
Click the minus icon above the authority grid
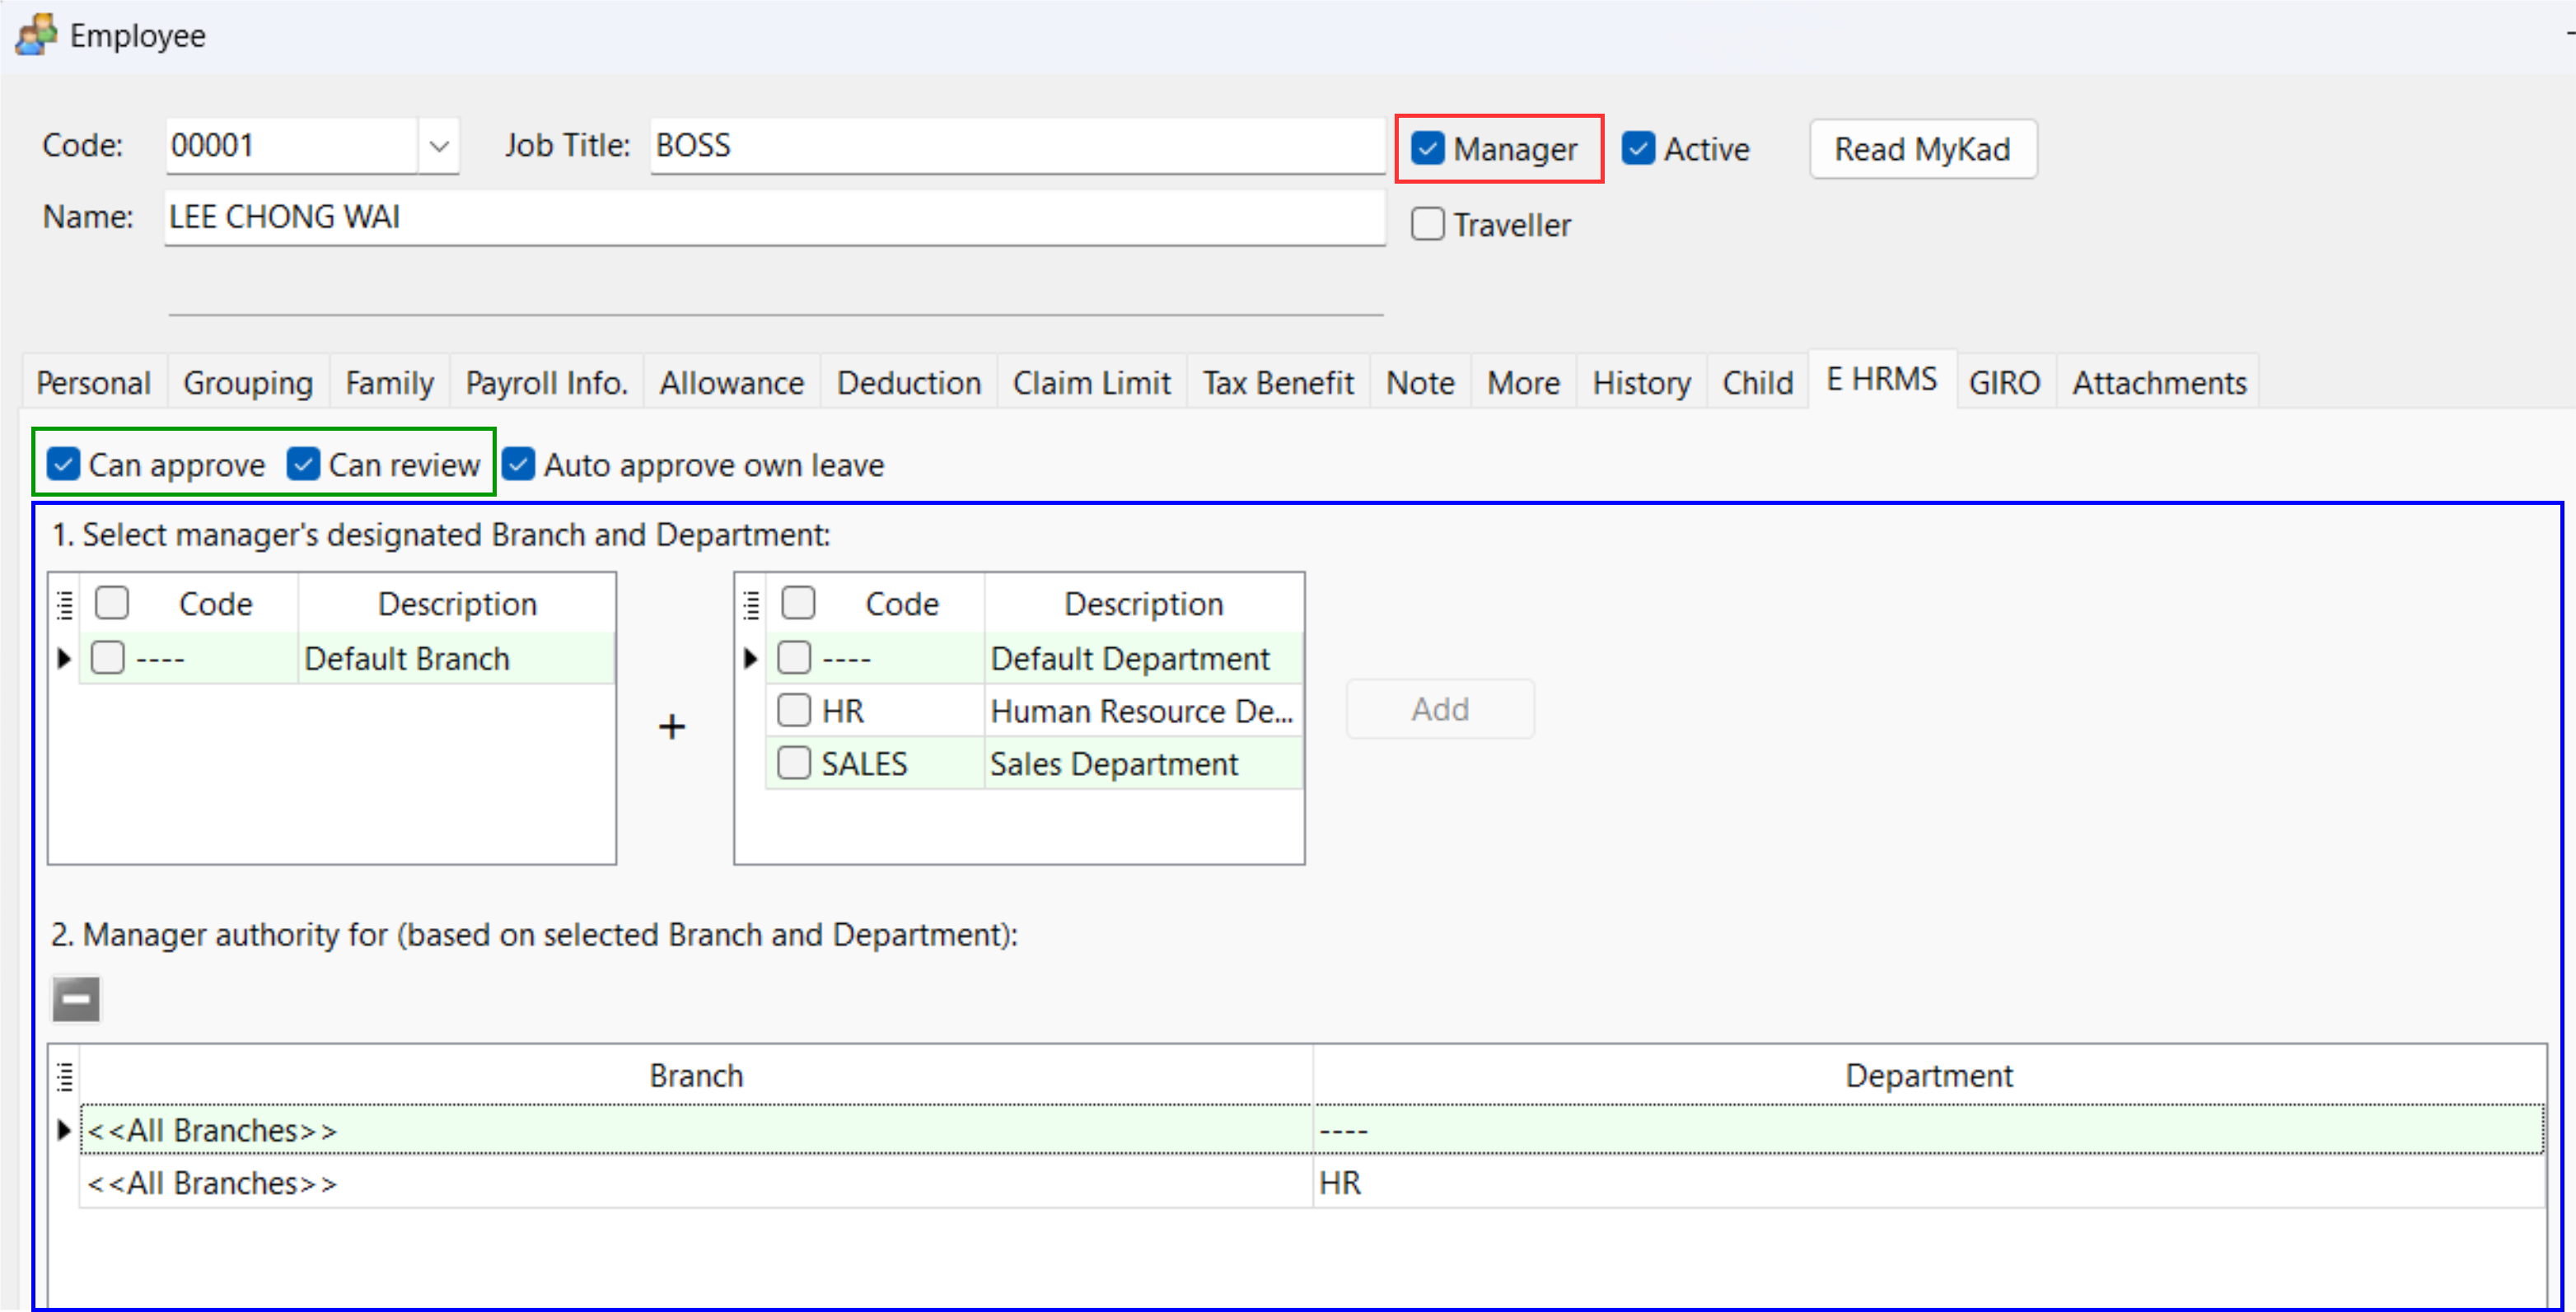tap(76, 999)
